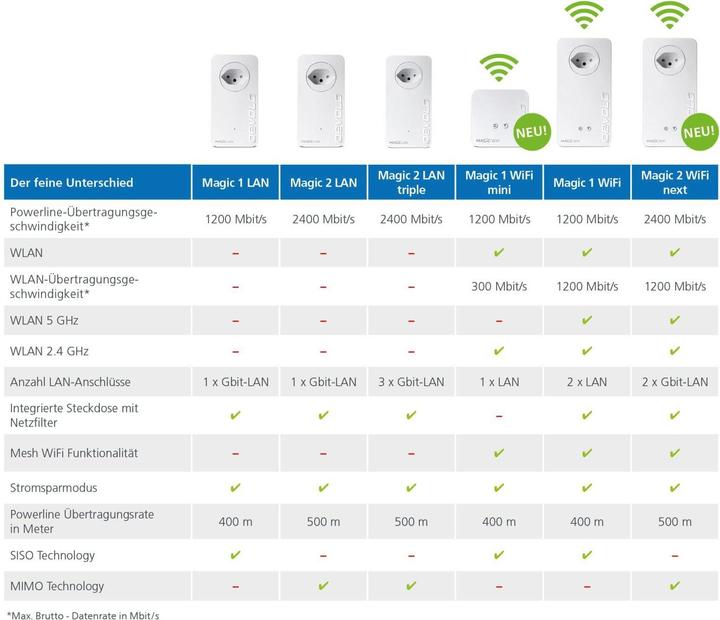Click '400 m' range for Magic 1 LAN

[x=236, y=522]
